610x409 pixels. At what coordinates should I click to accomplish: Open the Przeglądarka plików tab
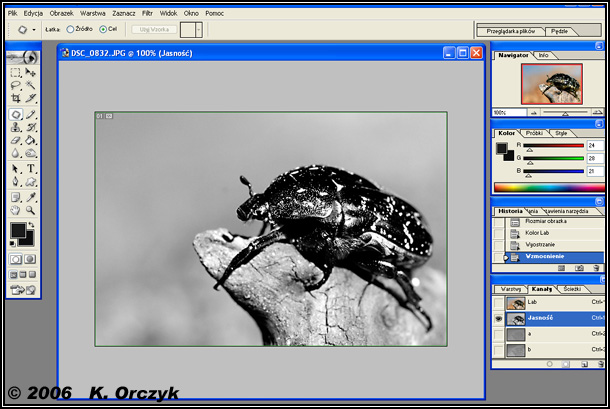[x=510, y=32]
